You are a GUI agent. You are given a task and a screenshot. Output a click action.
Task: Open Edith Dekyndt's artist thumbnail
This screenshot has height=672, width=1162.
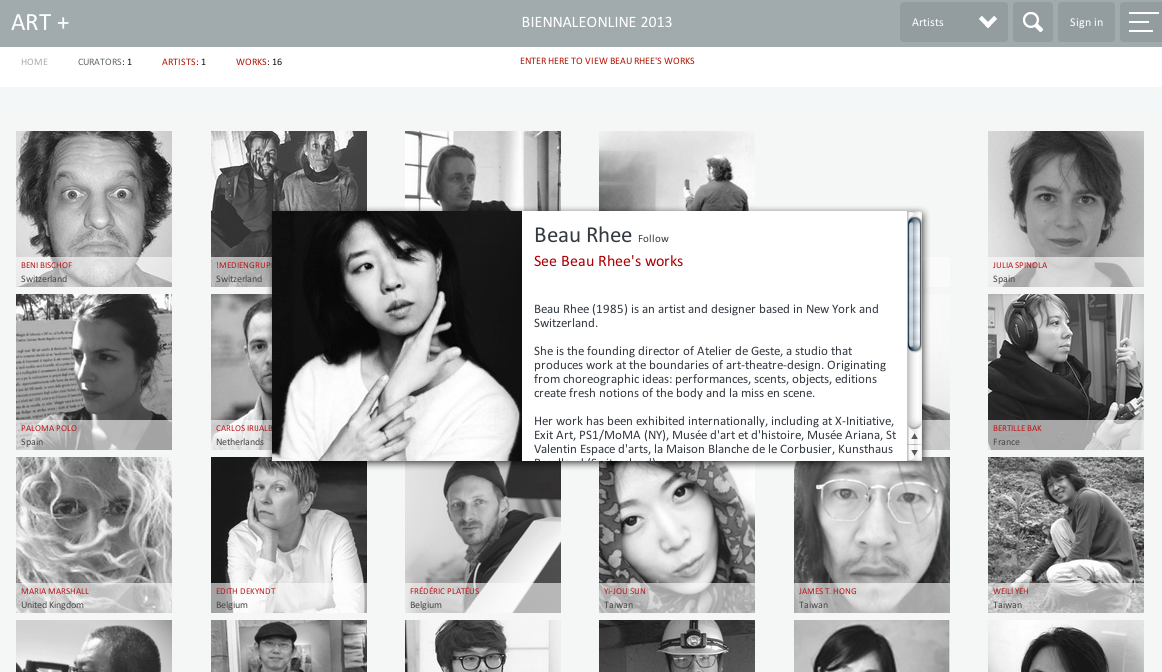(289, 535)
